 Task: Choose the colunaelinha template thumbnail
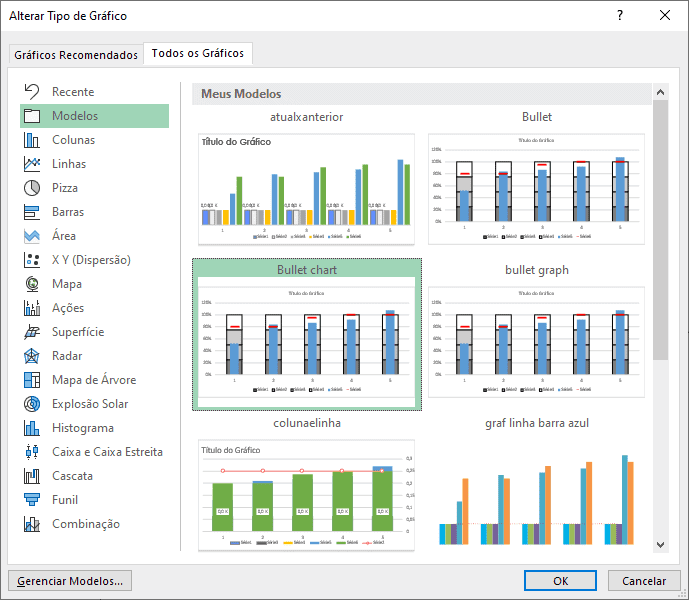(307, 494)
